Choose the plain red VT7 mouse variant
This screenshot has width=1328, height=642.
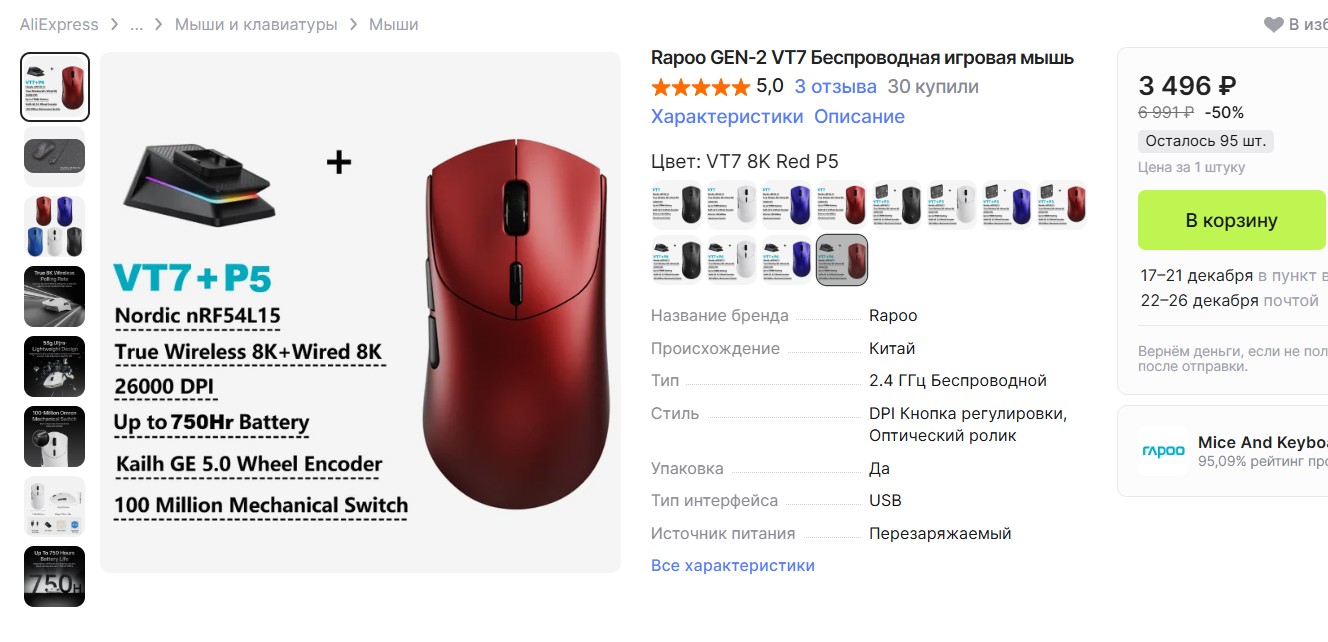(842, 205)
